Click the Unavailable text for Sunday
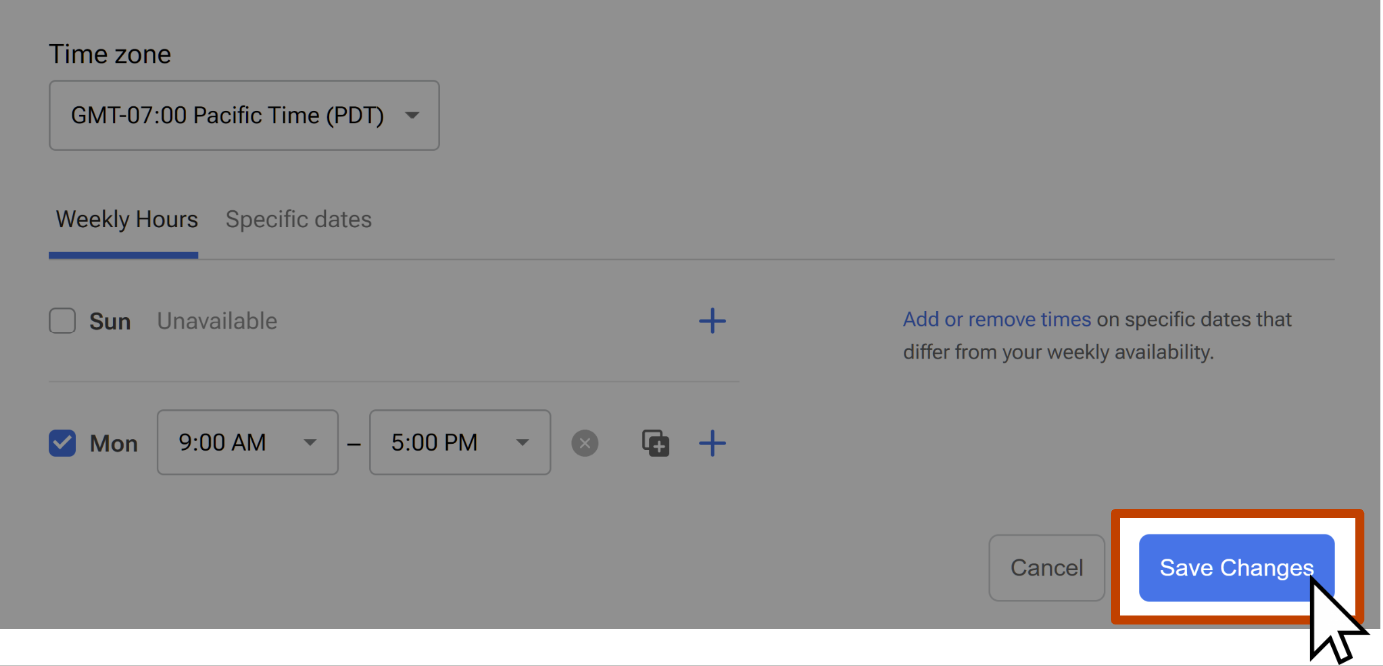Screen dimensions: 1383x666 pos(217,321)
